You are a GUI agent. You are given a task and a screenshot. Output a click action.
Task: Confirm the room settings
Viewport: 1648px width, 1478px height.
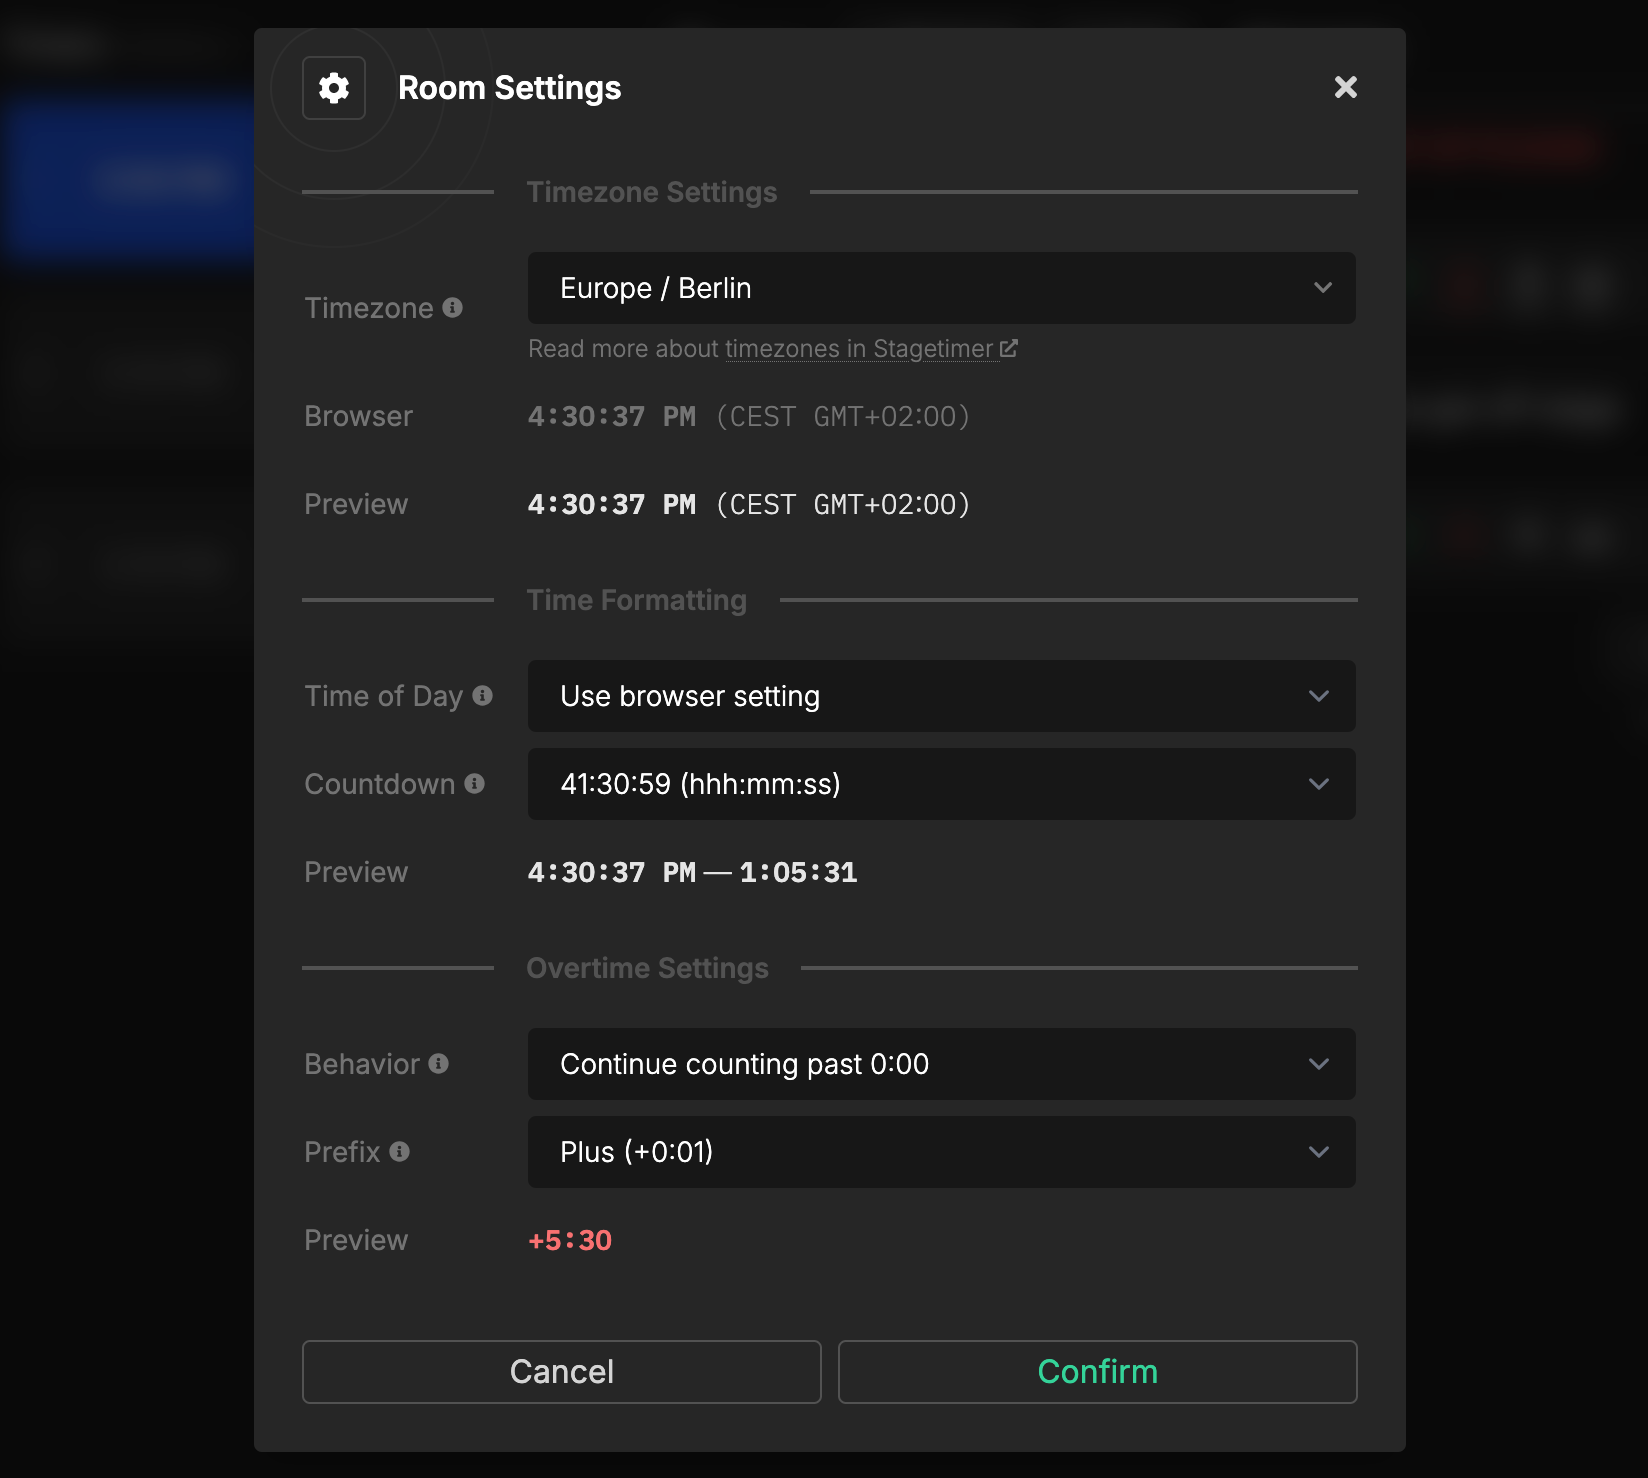[x=1097, y=1372]
